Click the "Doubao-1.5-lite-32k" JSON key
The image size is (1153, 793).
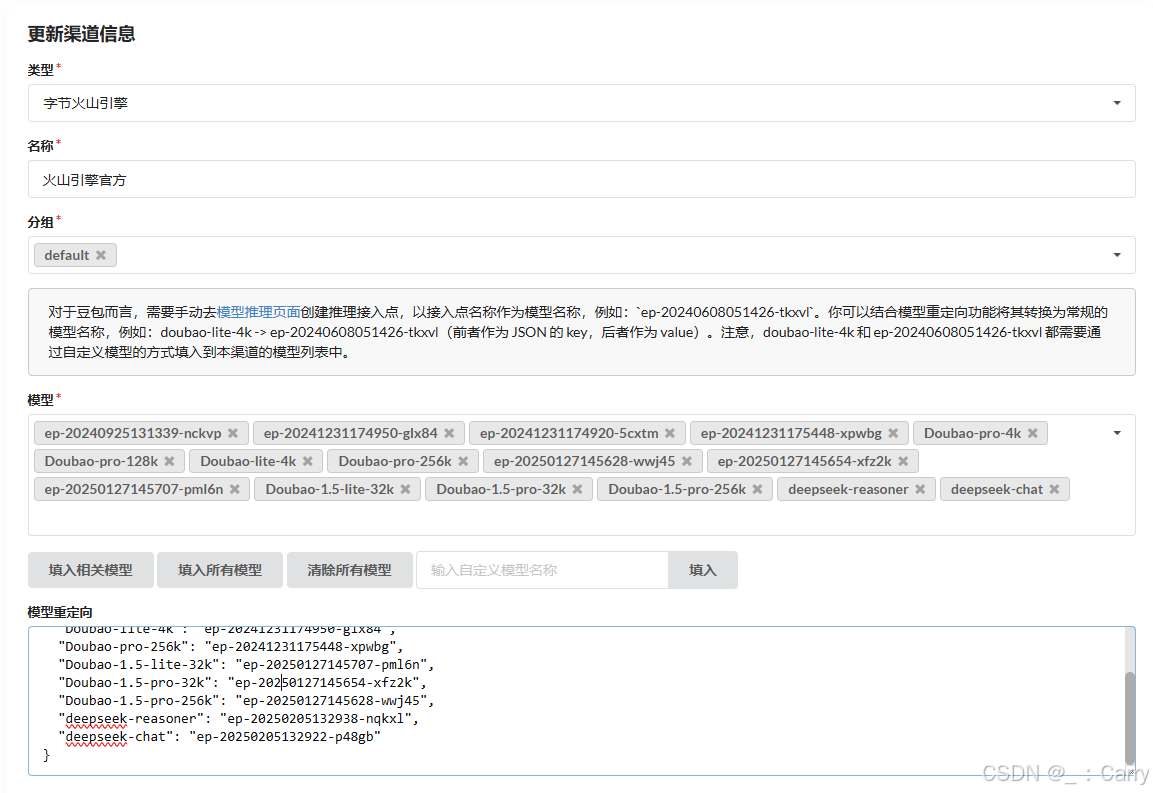(139, 664)
